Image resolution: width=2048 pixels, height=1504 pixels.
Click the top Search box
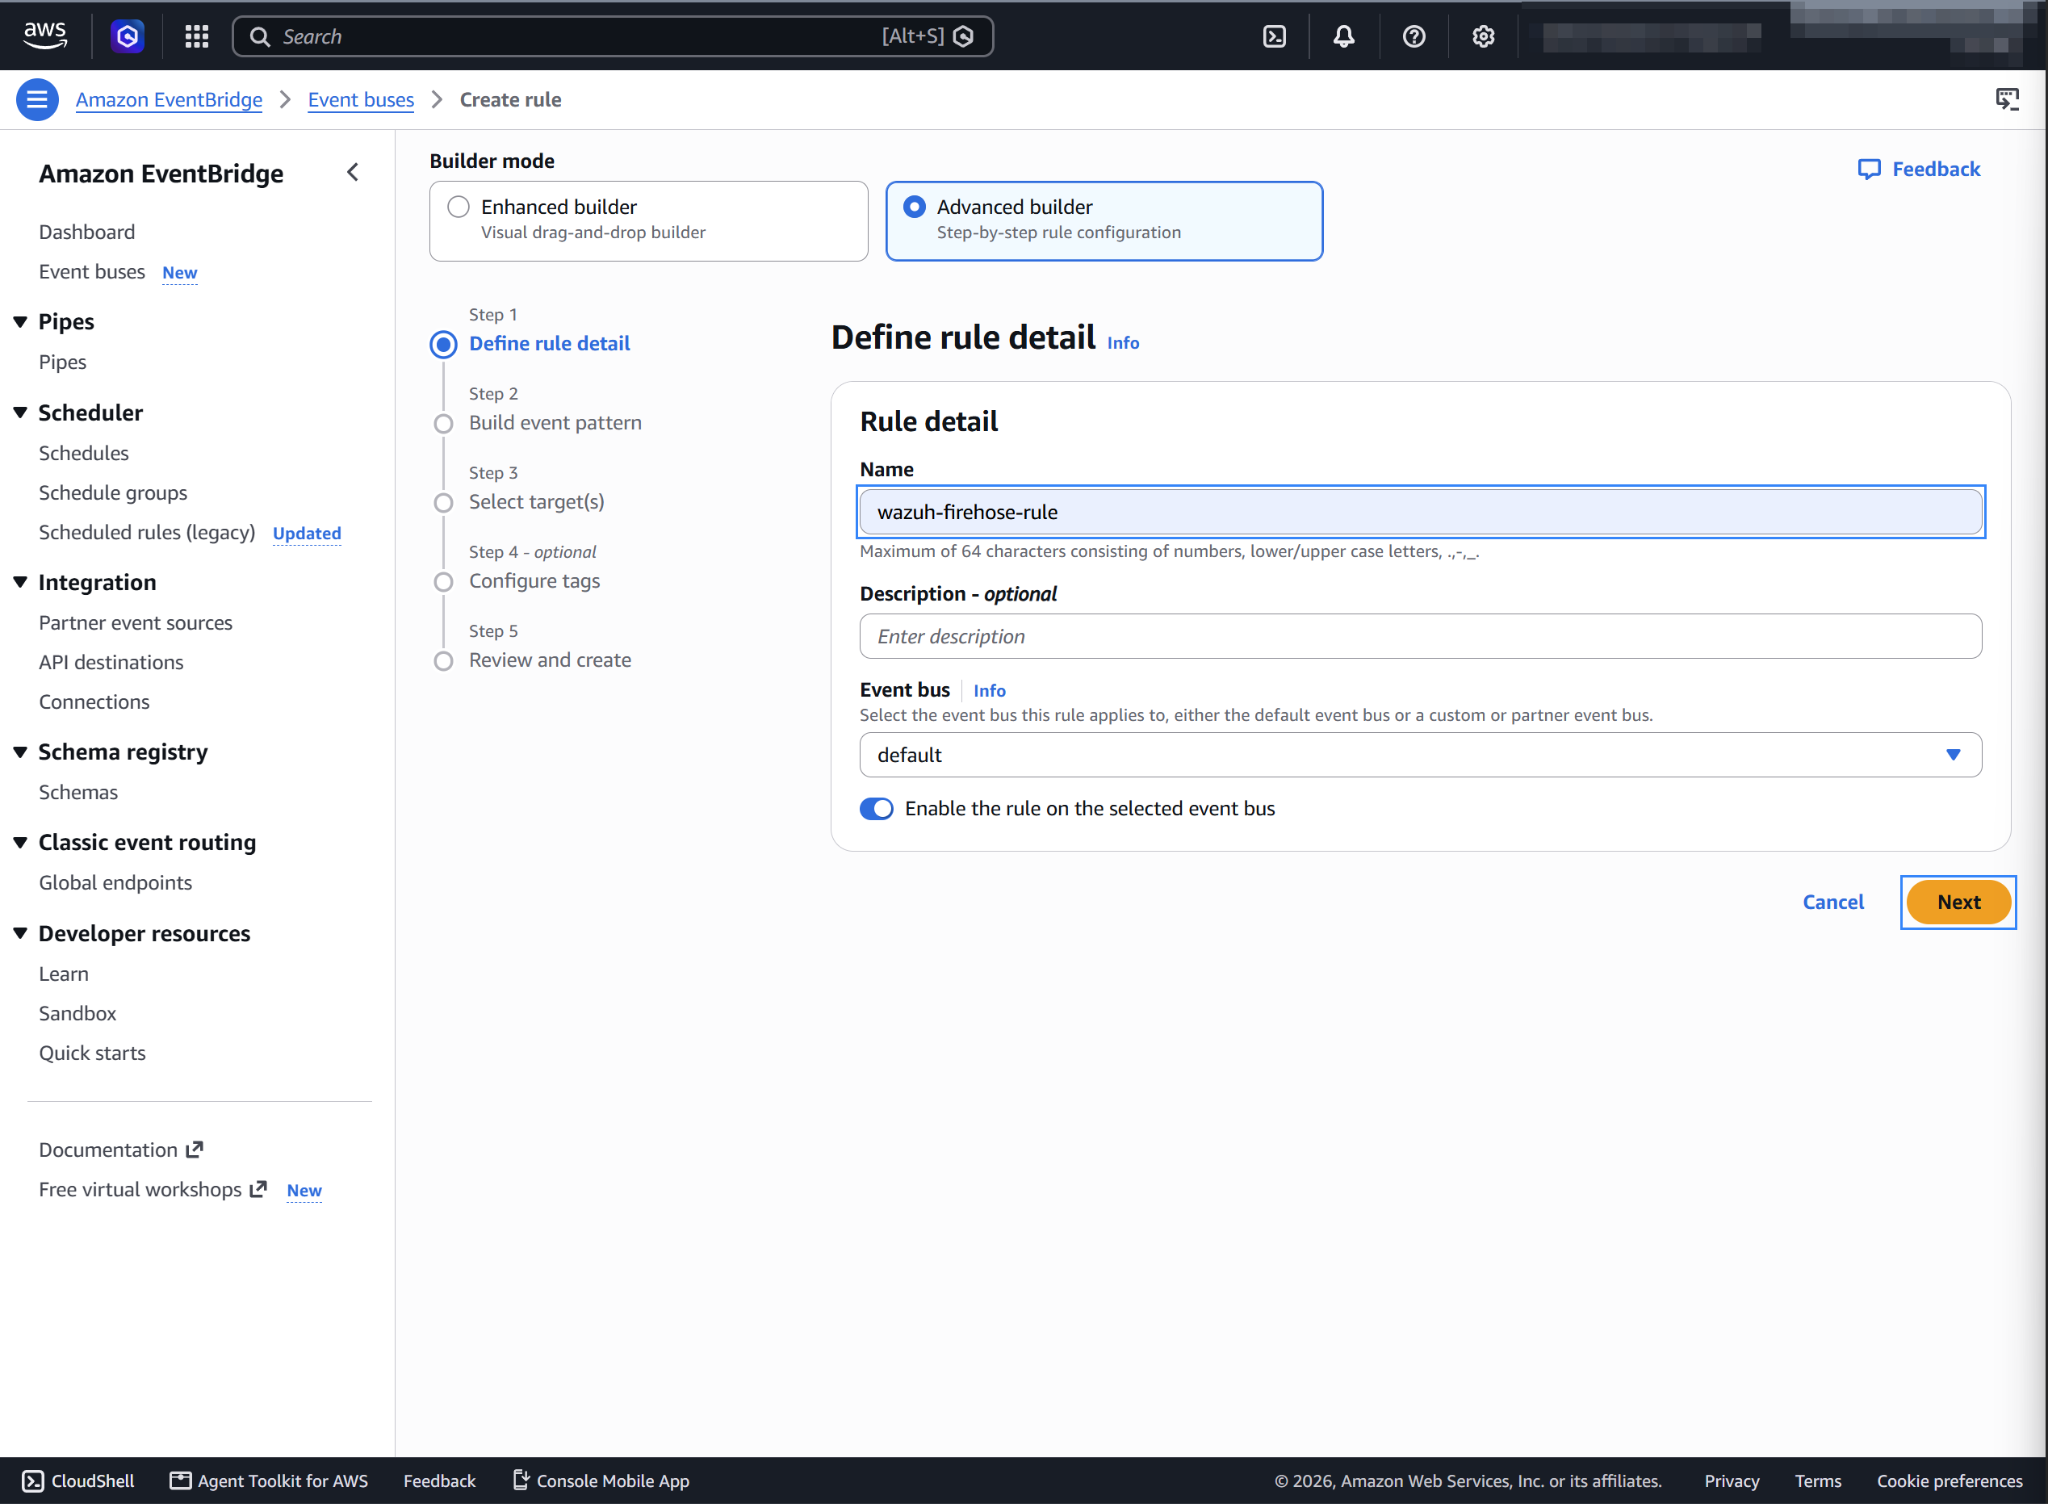[612, 36]
